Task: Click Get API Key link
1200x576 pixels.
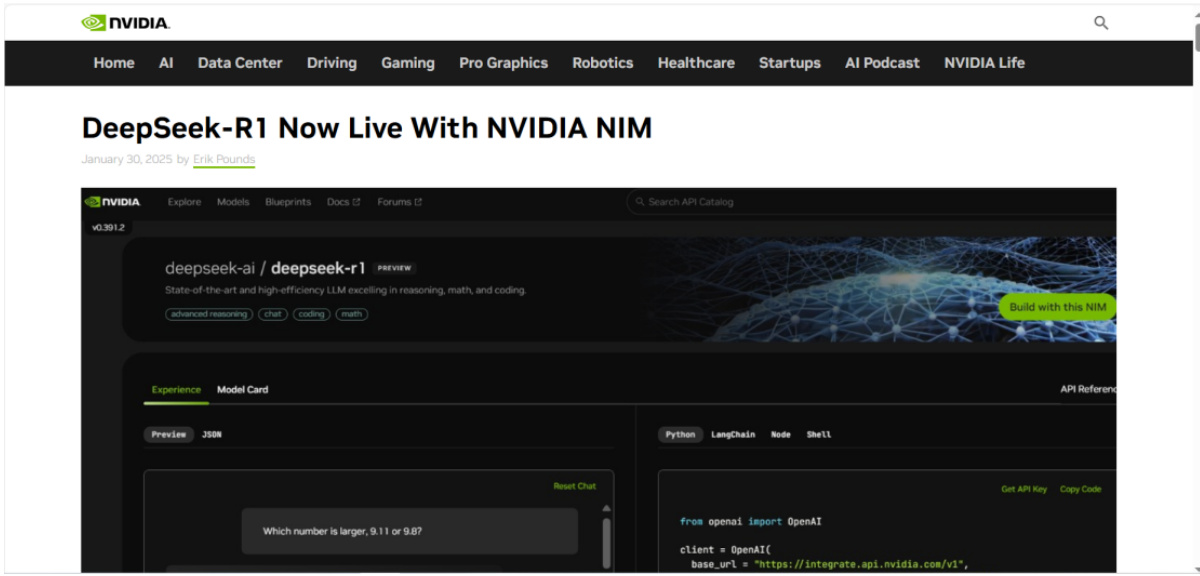Action: [1024, 490]
